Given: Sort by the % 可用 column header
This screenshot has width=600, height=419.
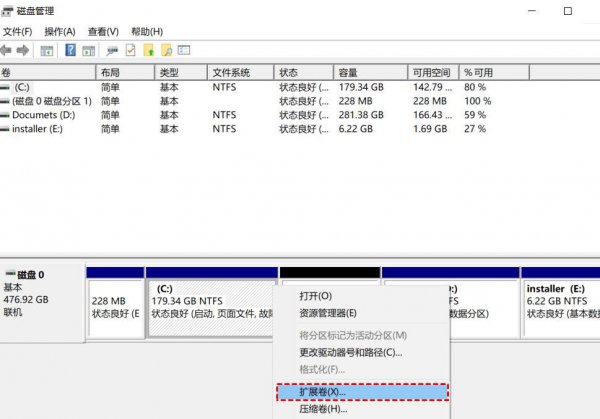Looking at the screenshot, I should (x=494, y=72).
